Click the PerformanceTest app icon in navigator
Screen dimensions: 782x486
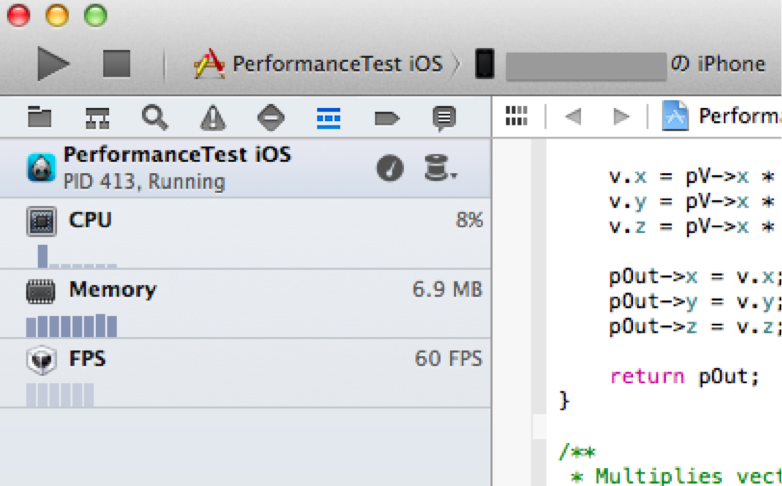(x=41, y=168)
